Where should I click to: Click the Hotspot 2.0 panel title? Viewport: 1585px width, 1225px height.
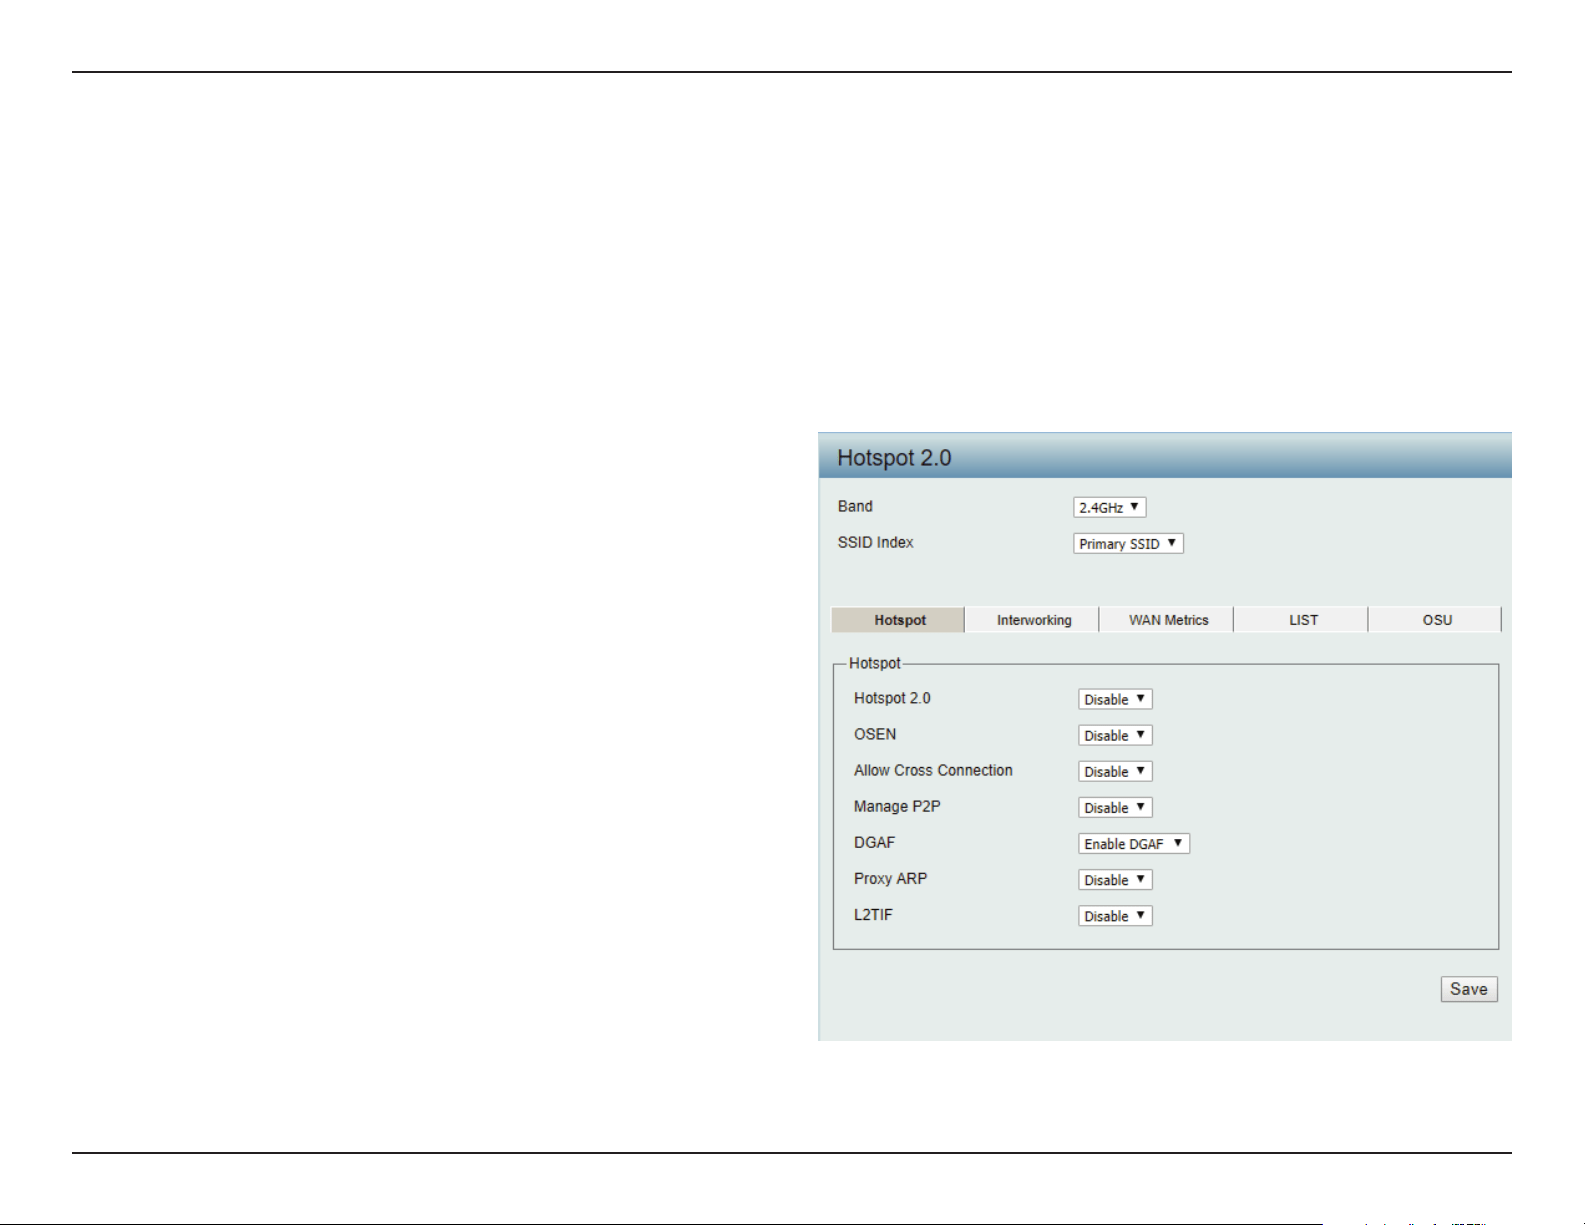click(x=894, y=458)
